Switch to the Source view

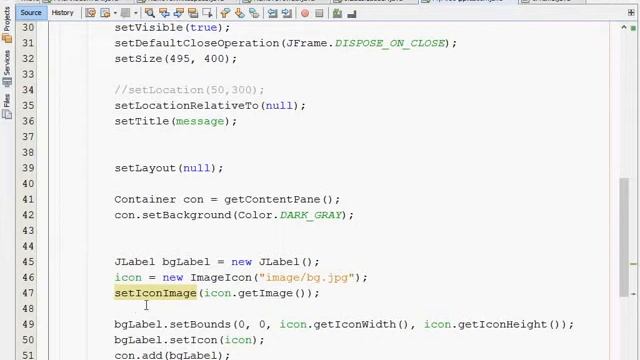(x=31, y=13)
